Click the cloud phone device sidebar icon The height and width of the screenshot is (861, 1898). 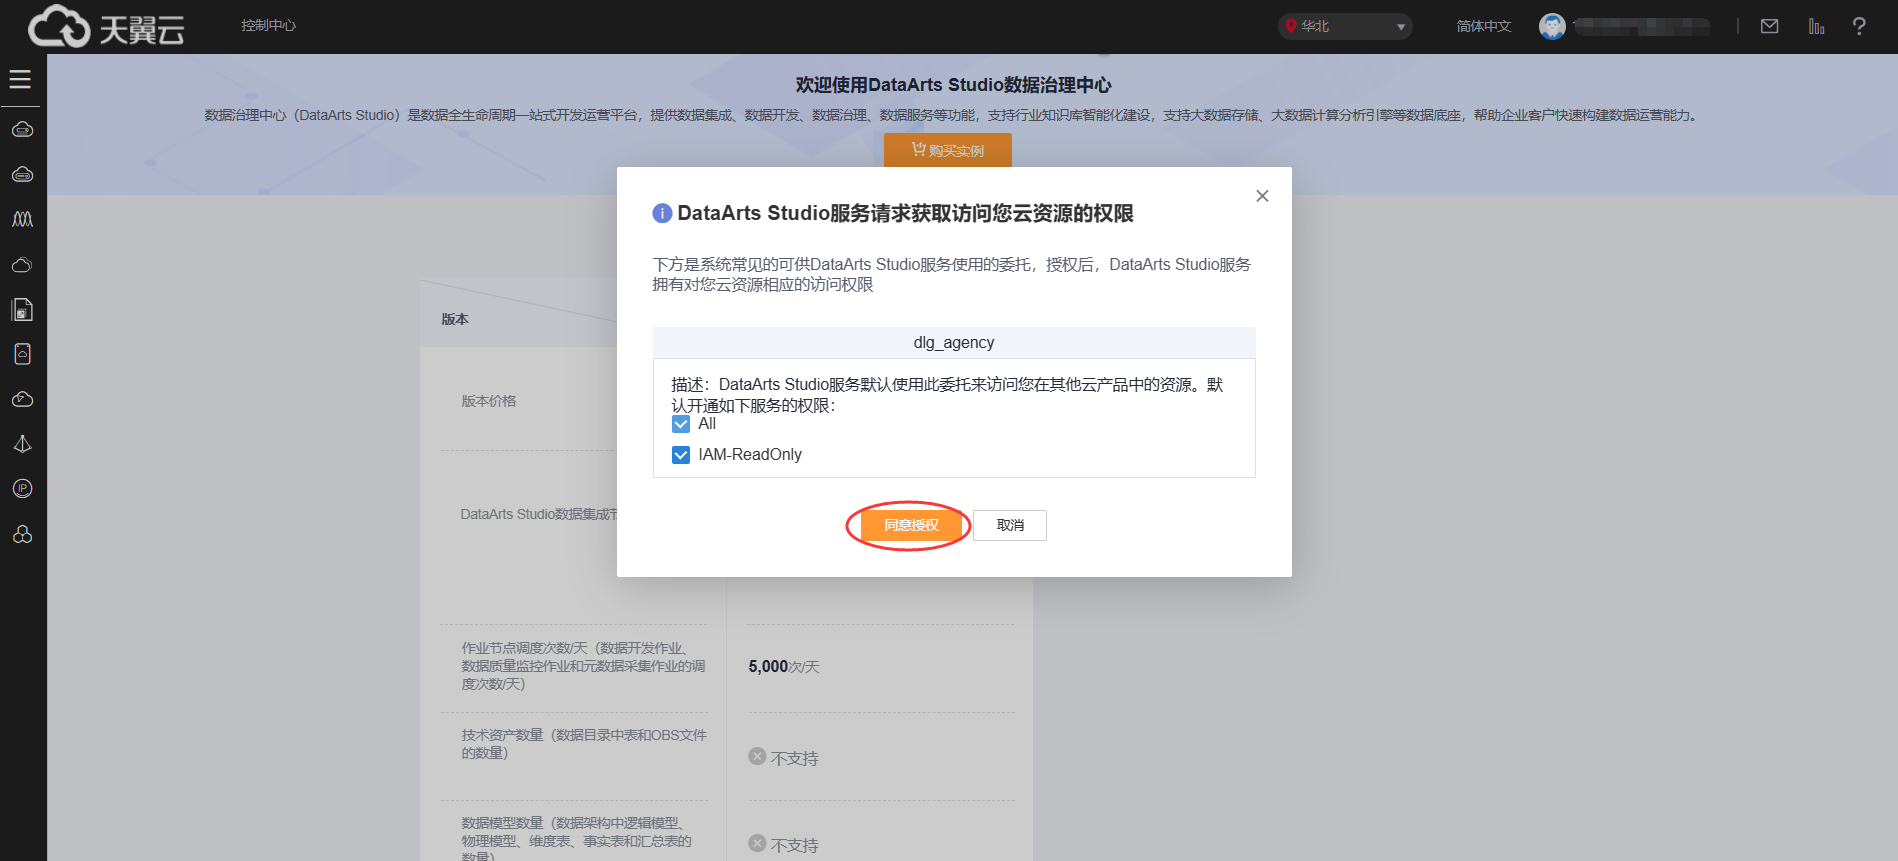tap(22, 354)
